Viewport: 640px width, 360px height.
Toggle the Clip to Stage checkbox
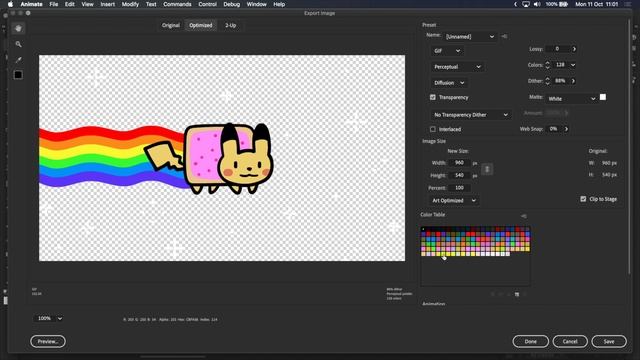coord(583,199)
